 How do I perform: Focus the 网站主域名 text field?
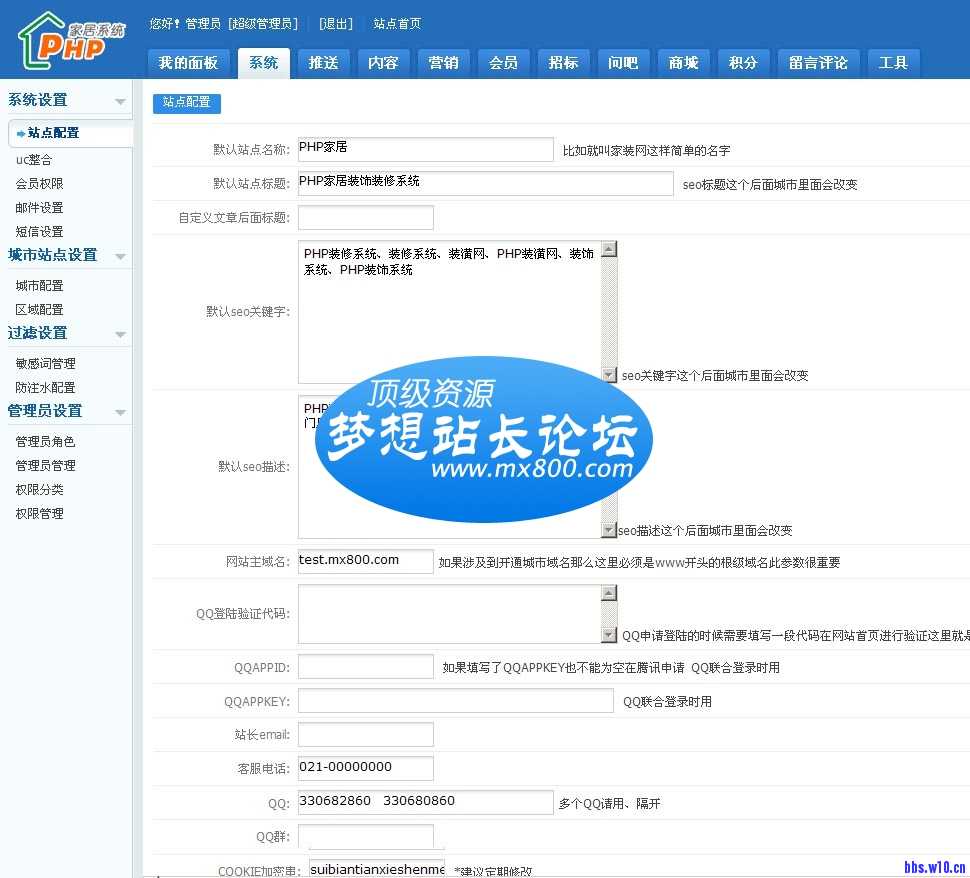pyautogui.click(x=365, y=561)
